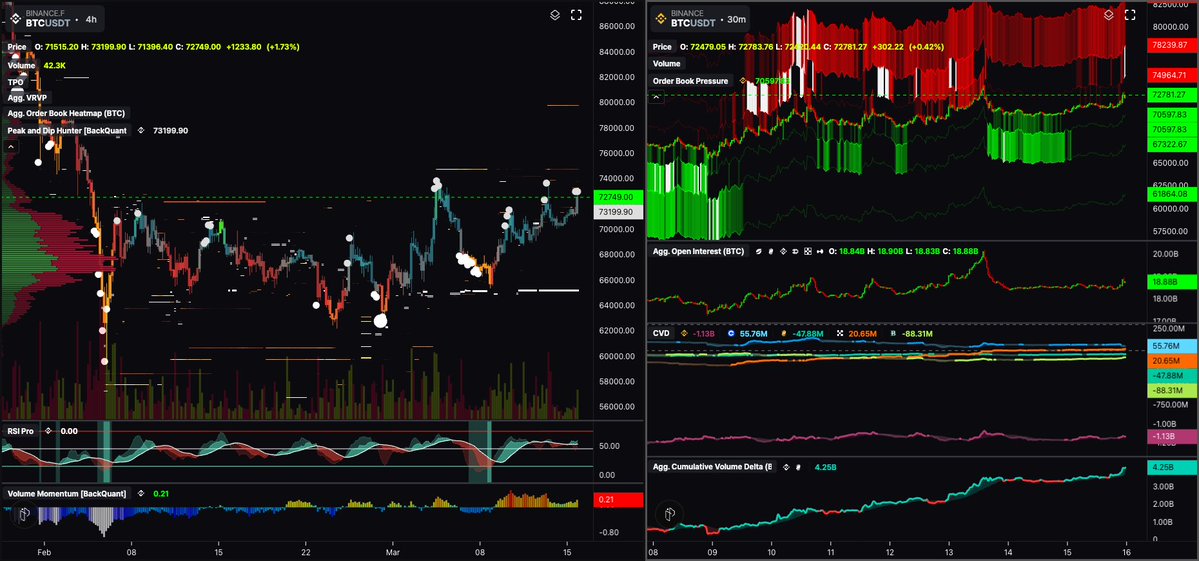Click the Peak and Dip Hunter source icon
Screen dimensions: 1199x561
click(x=141, y=131)
